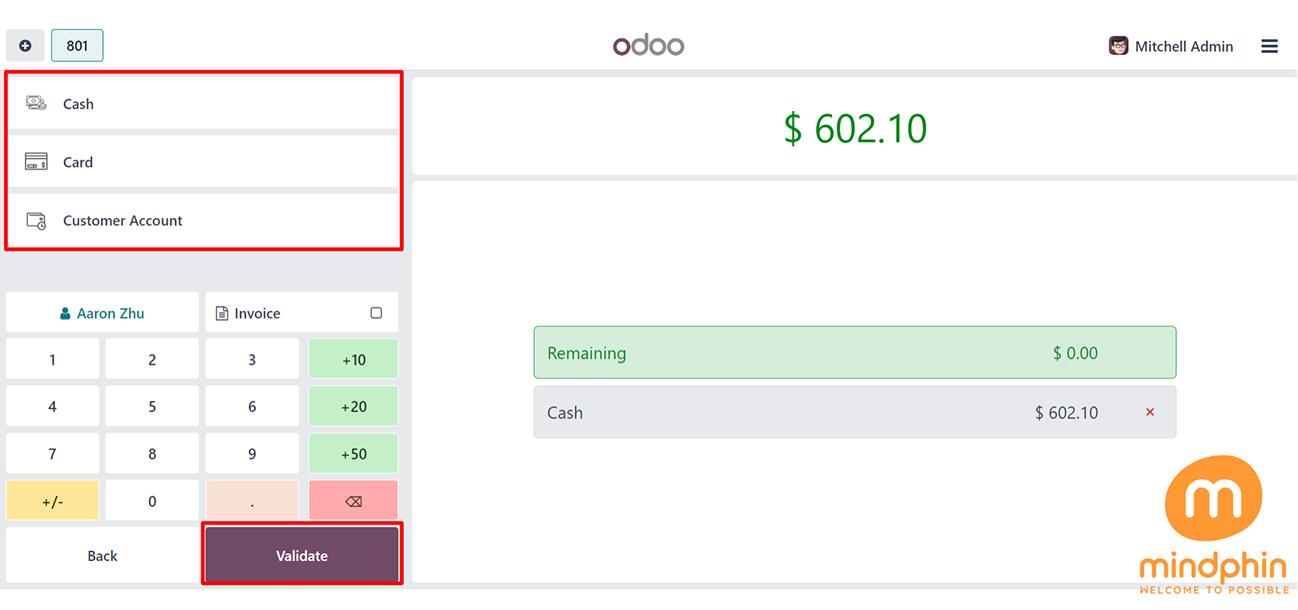Click Mitchell Admin avatar picture
The image size is (1298, 610).
(1118, 46)
